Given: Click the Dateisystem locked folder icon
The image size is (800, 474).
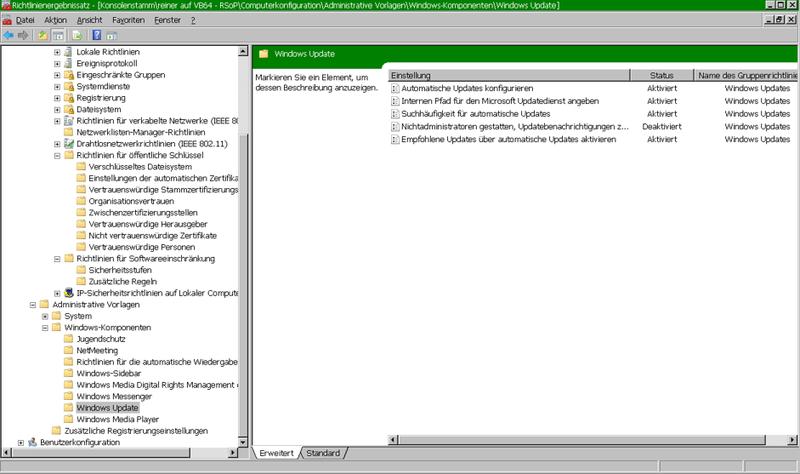Looking at the screenshot, I should click(69, 109).
